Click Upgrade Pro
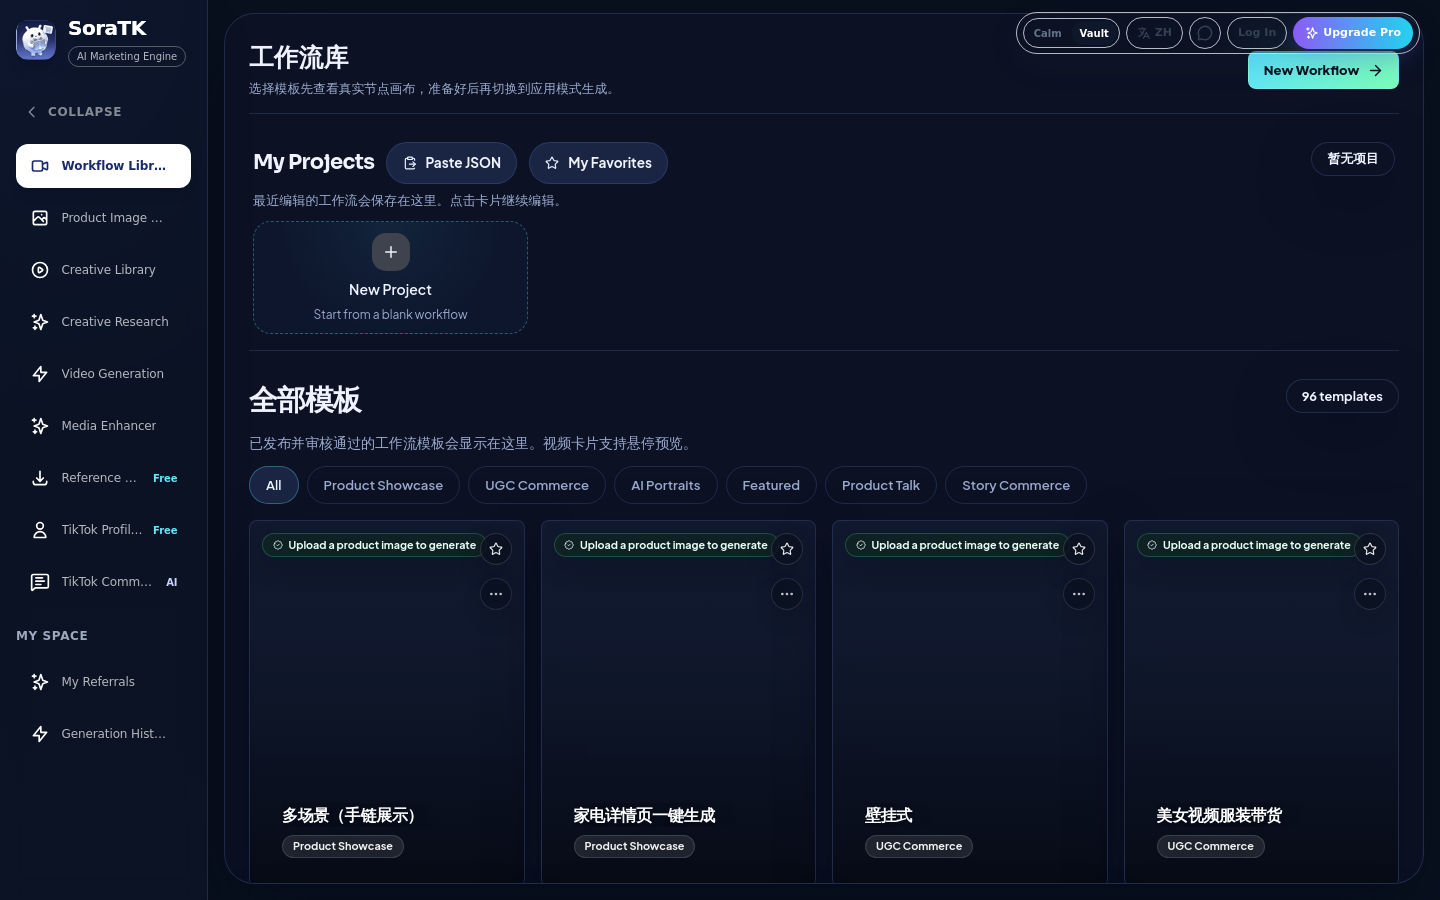The width and height of the screenshot is (1440, 900). click(x=1353, y=33)
